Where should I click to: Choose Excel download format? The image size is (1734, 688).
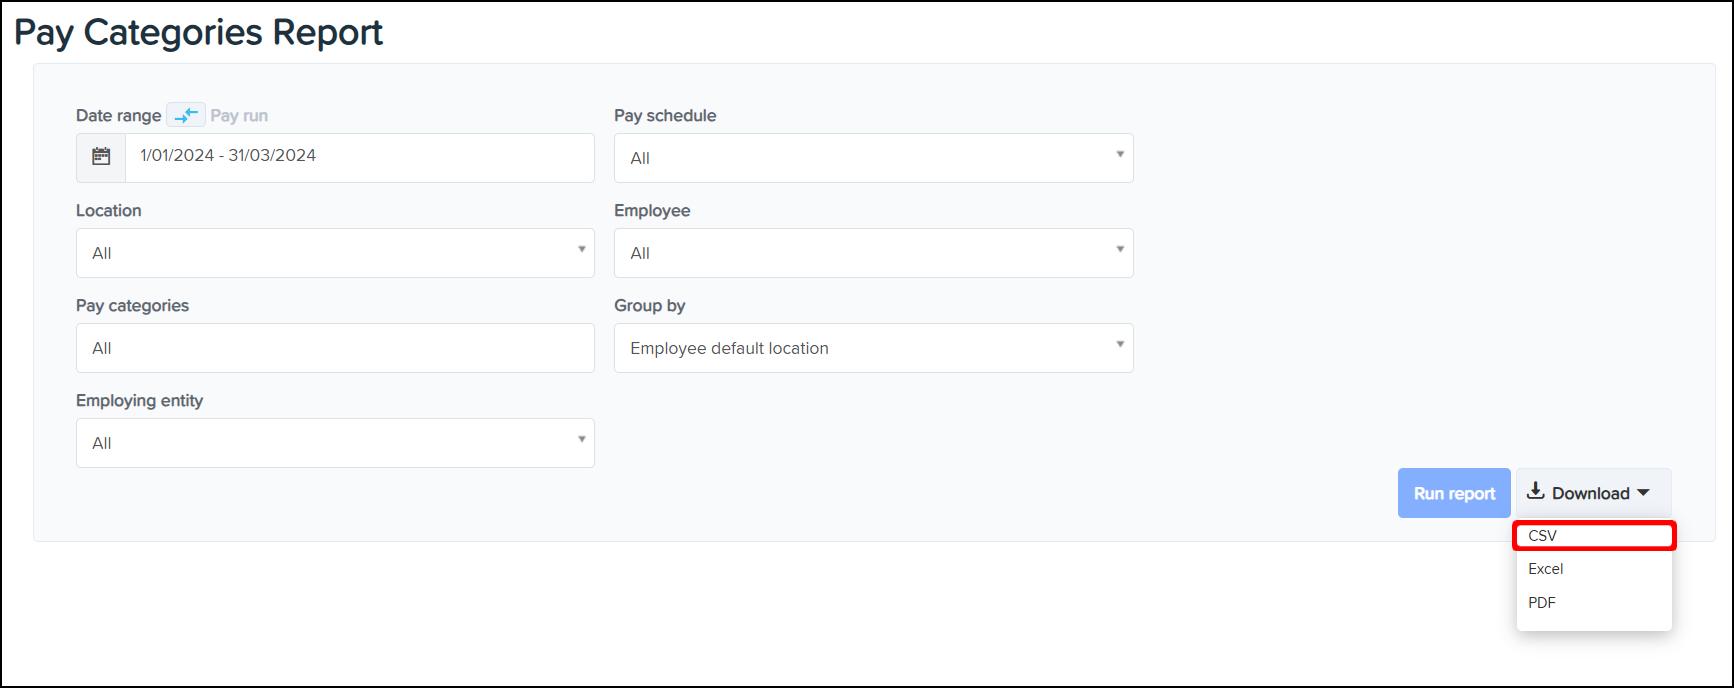coord(1546,569)
